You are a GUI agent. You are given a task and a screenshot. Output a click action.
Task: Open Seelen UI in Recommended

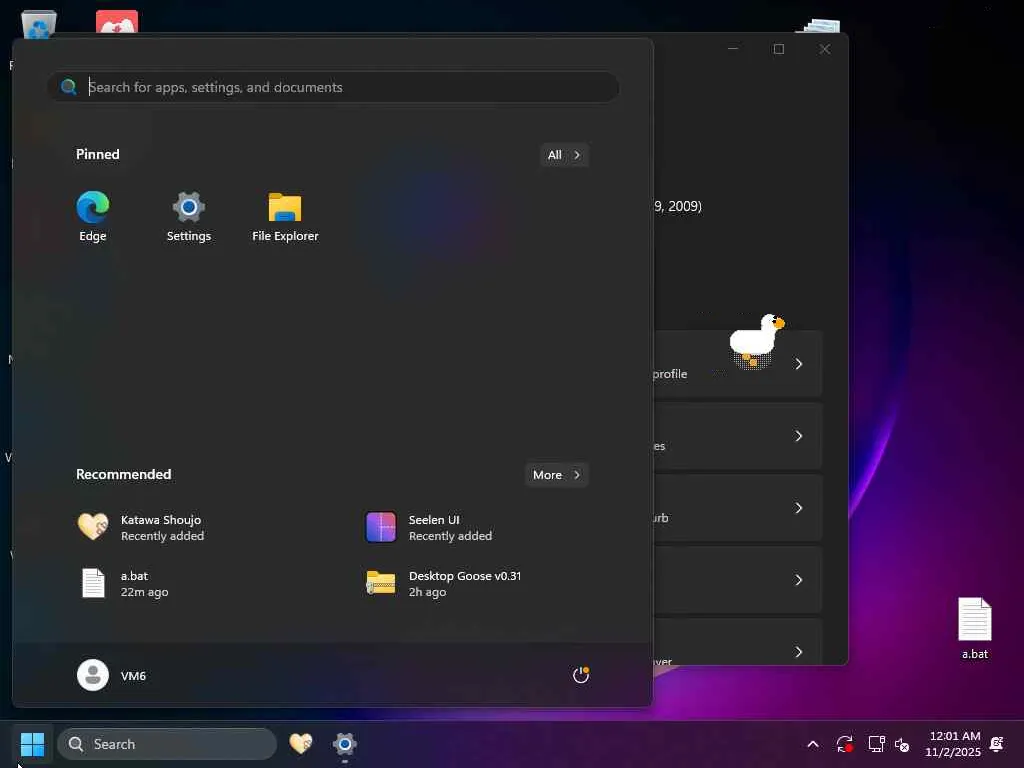tap(429, 527)
